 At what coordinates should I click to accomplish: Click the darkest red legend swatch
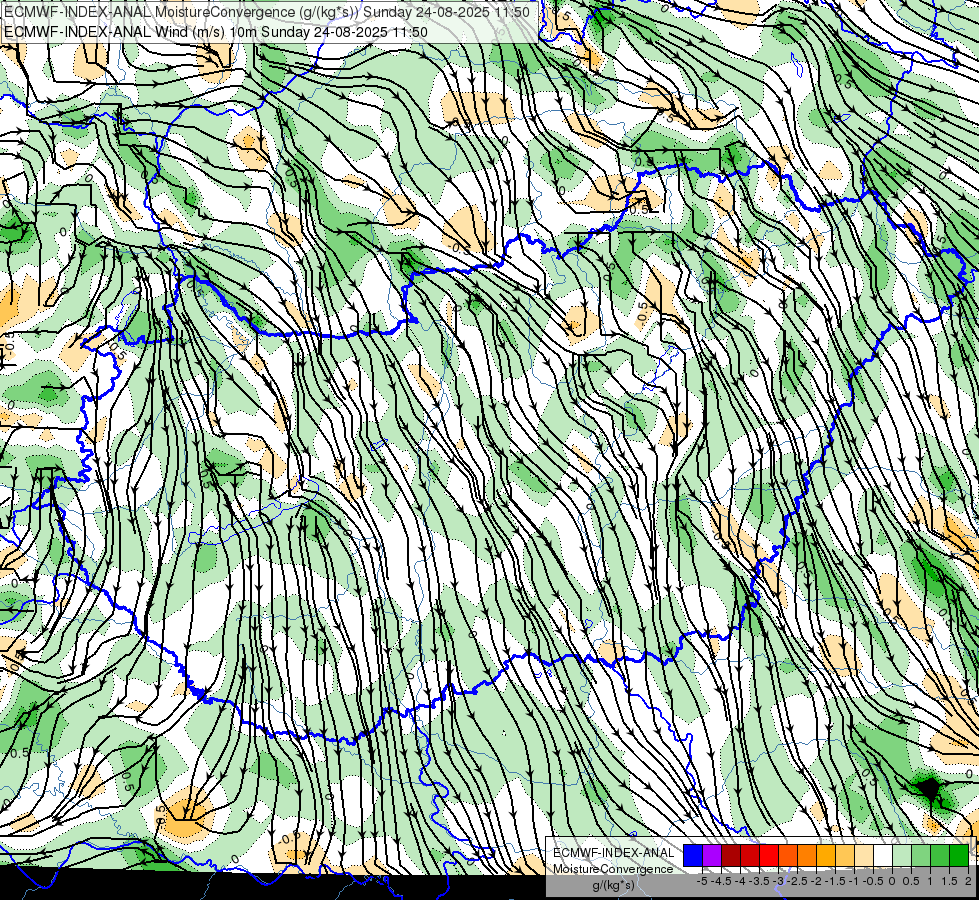(731, 856)
